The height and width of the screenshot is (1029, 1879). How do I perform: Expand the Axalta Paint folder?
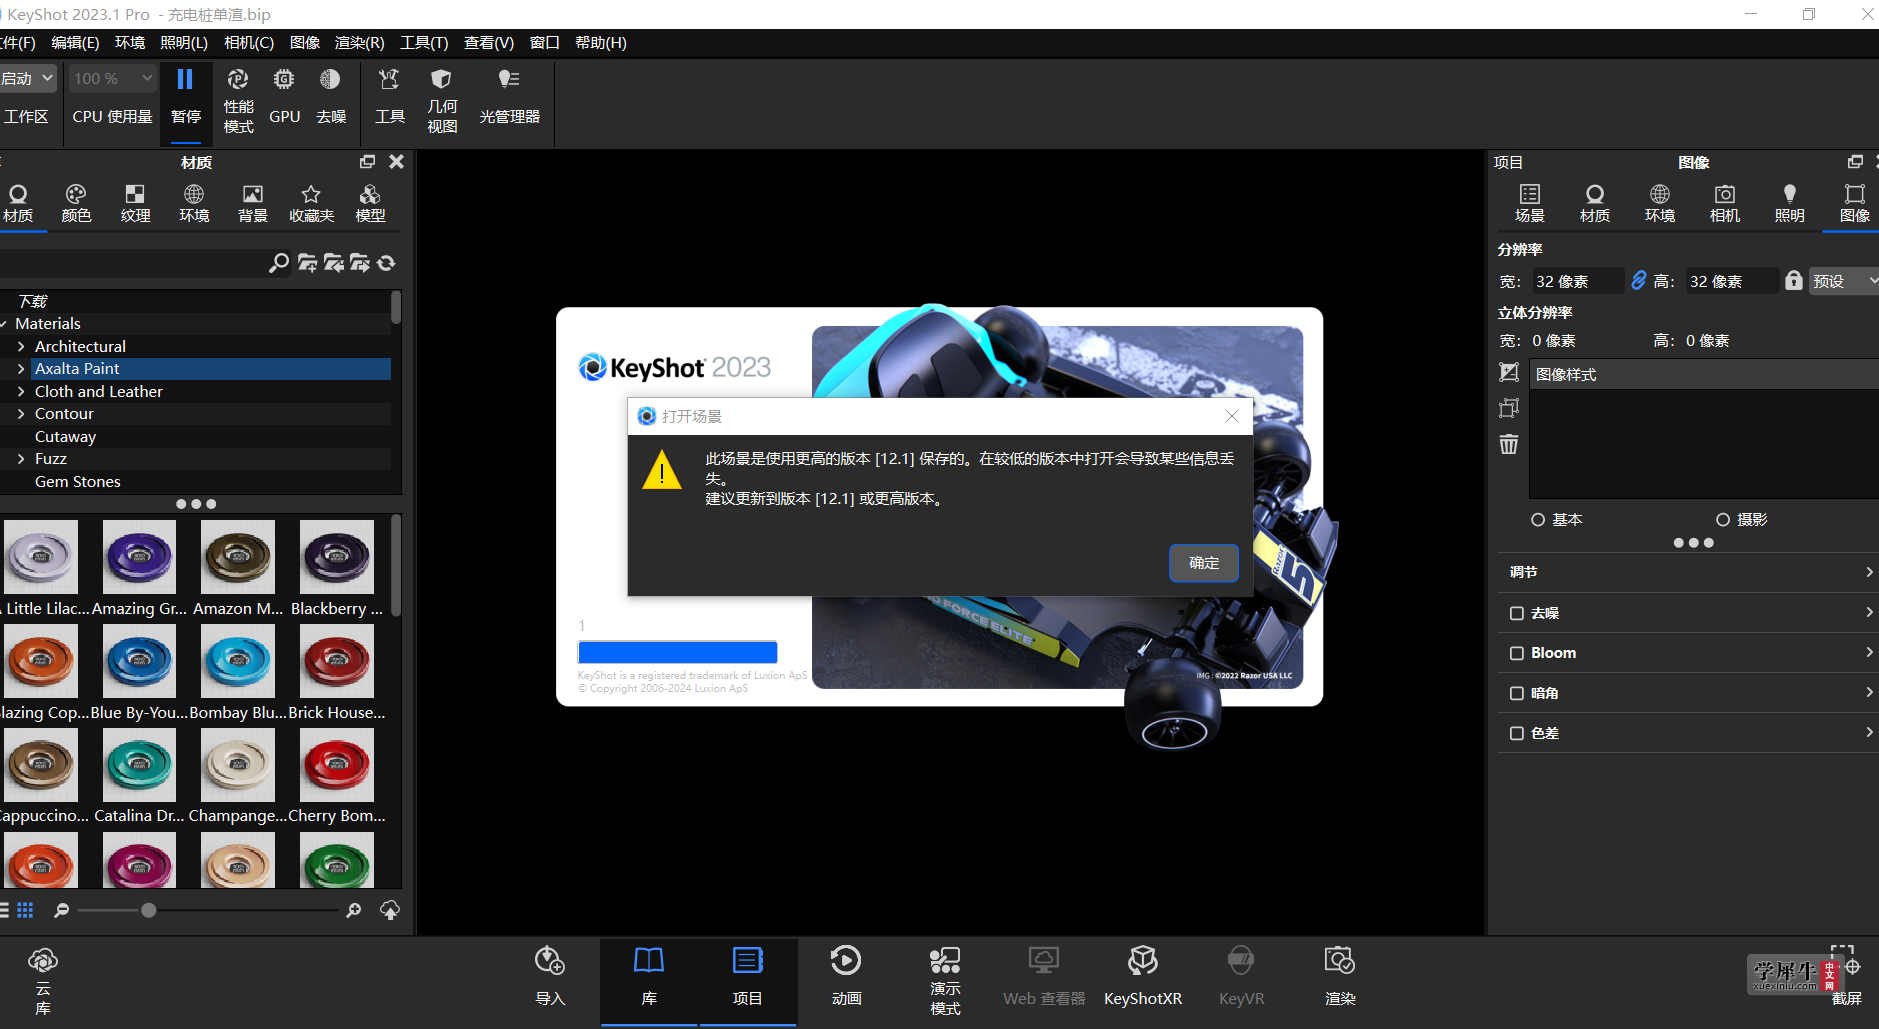coord(21,369)
